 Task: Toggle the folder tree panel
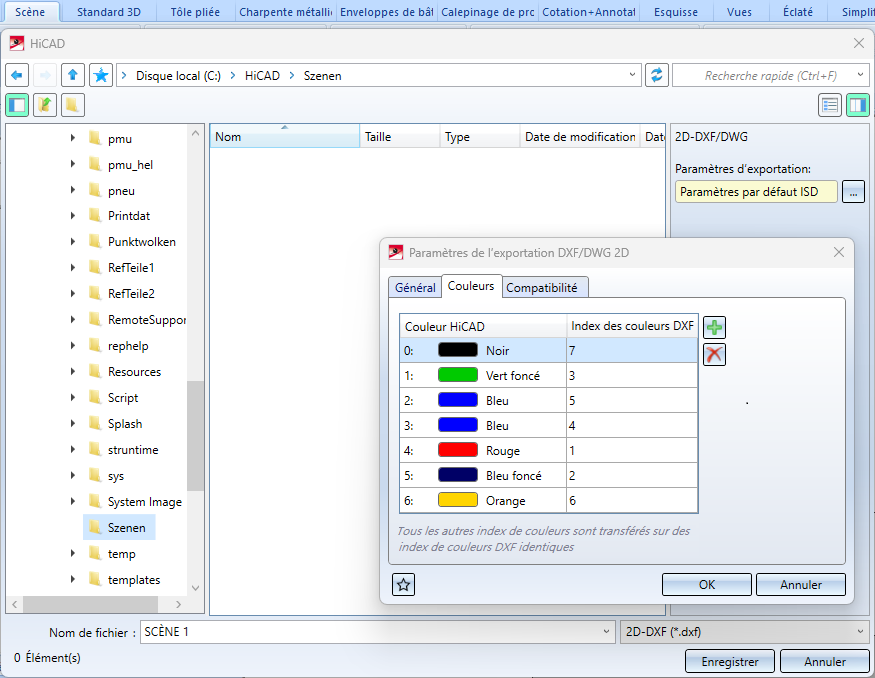pos(17,105)
